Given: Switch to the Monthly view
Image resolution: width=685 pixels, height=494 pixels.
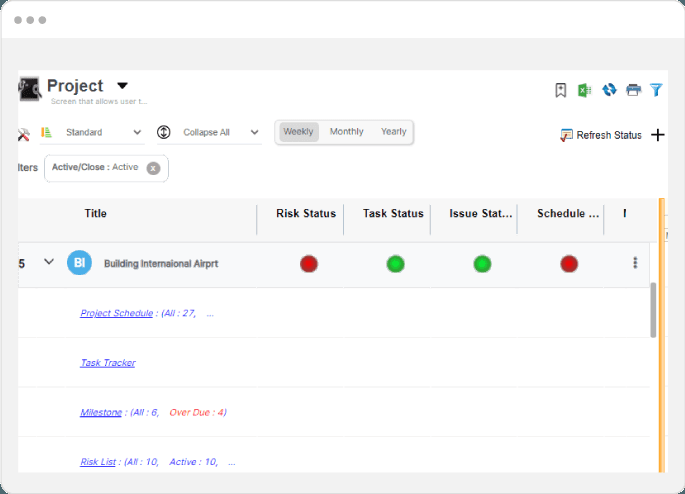Looking at the screenshot, I should pyautogui.click(x=346, y=131).
